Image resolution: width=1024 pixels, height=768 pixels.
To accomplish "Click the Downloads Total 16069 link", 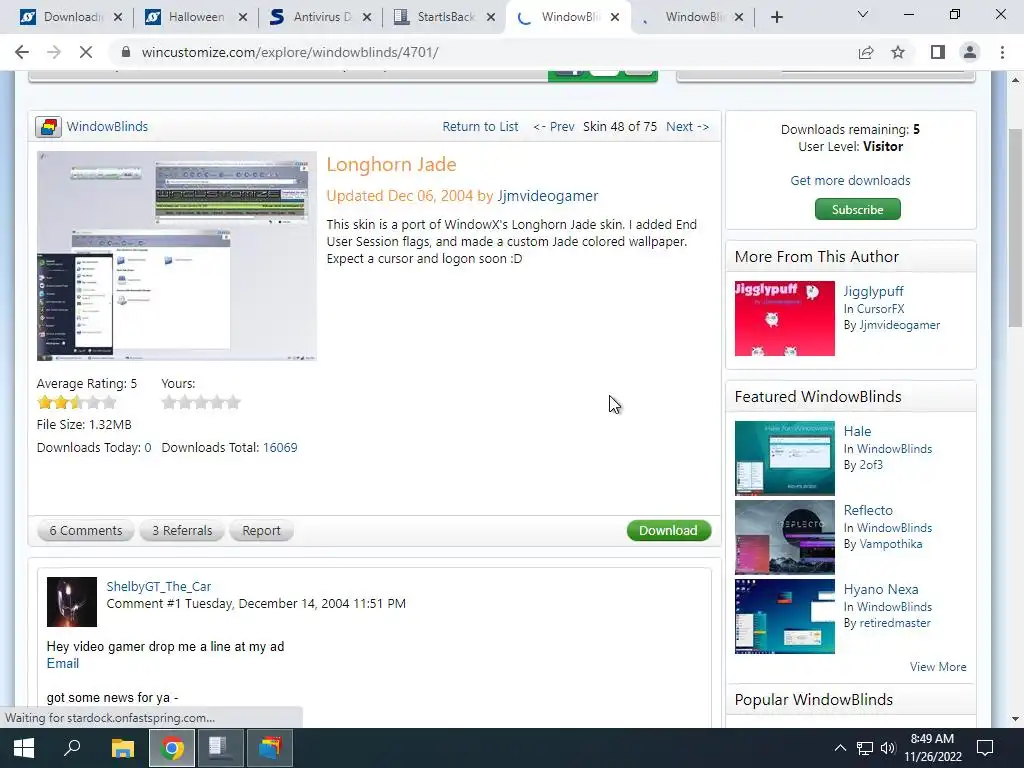I will [x=280, y=448].
